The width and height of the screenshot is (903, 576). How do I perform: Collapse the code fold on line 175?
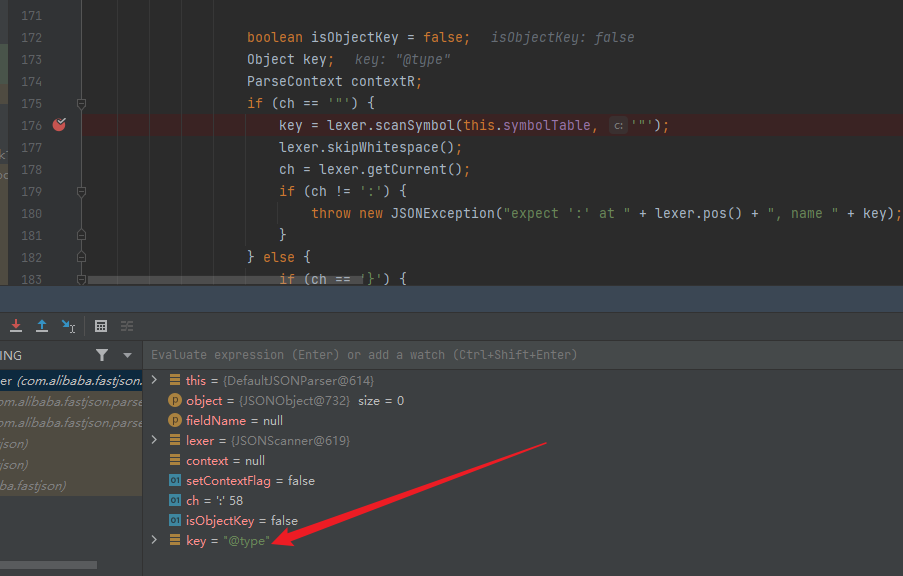click(x=81, y=104)
